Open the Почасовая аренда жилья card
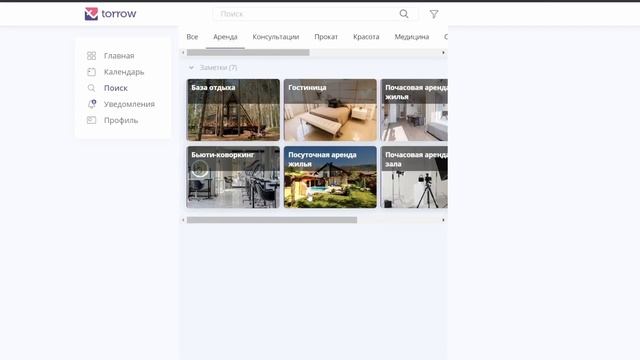640x360 pixels. (x=414, y=110)
